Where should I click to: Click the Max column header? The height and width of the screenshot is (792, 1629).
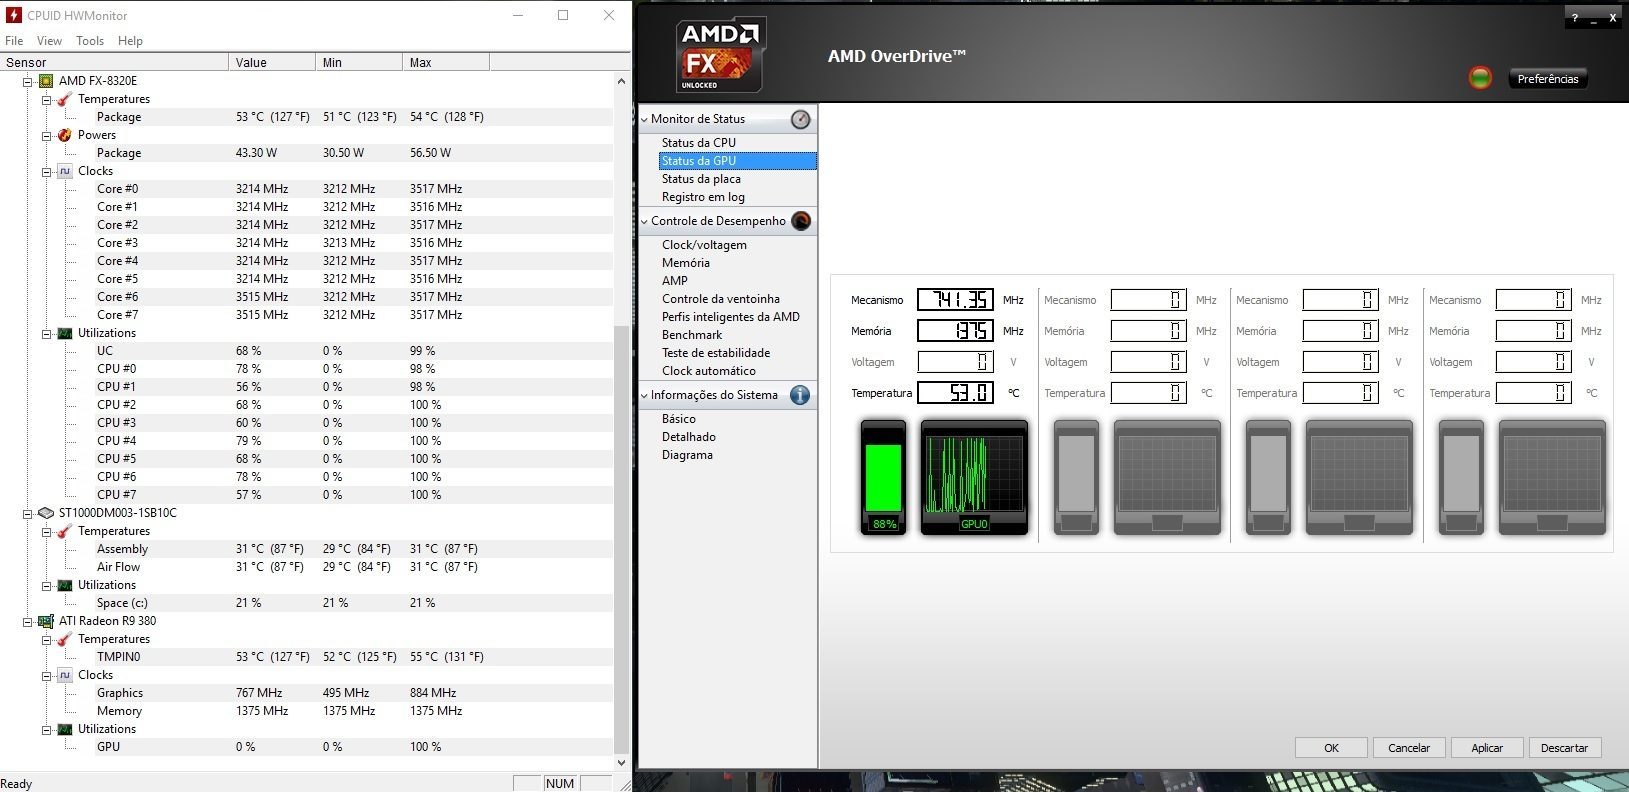pos(446,62)
